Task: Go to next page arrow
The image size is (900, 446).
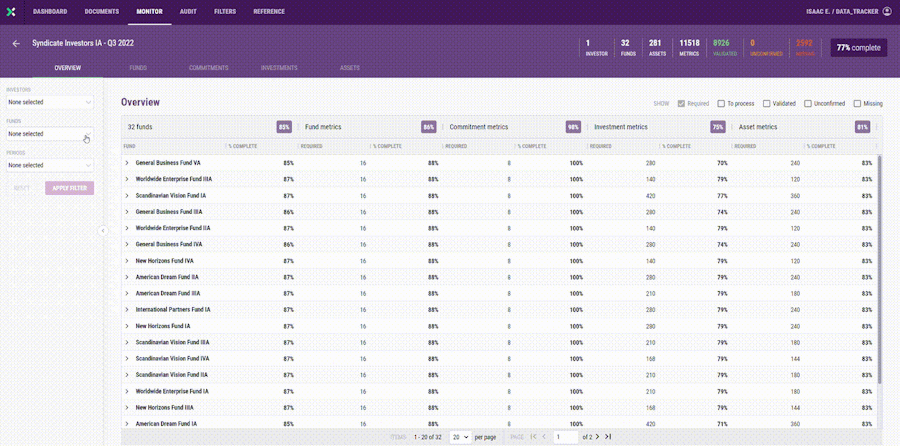Action: tap(598, 437)
